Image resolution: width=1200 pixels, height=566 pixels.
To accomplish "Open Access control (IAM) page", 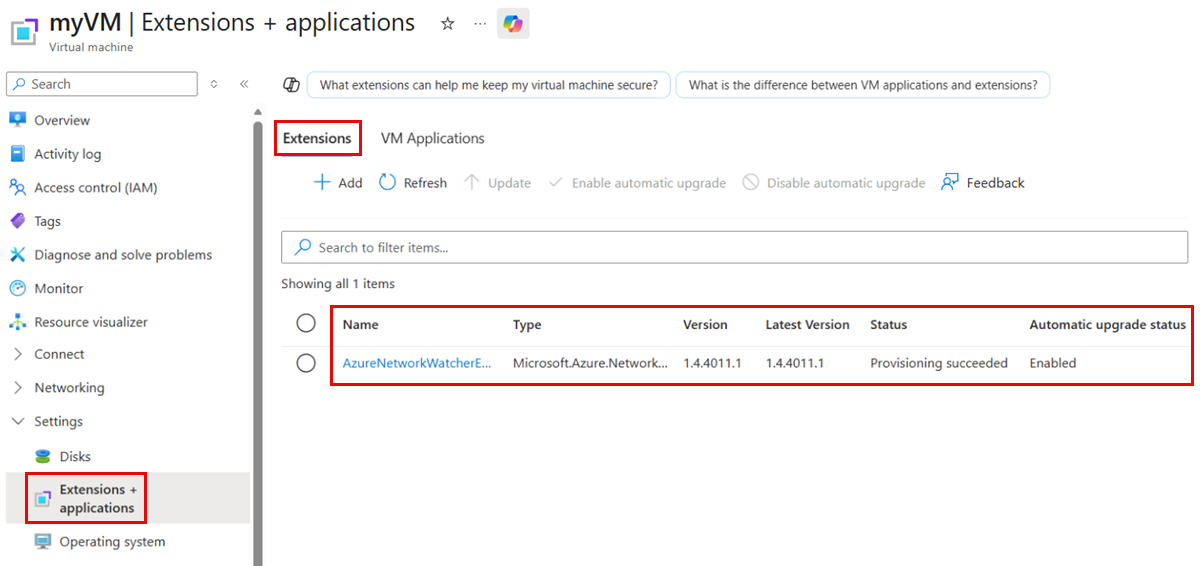I will 95,187.
